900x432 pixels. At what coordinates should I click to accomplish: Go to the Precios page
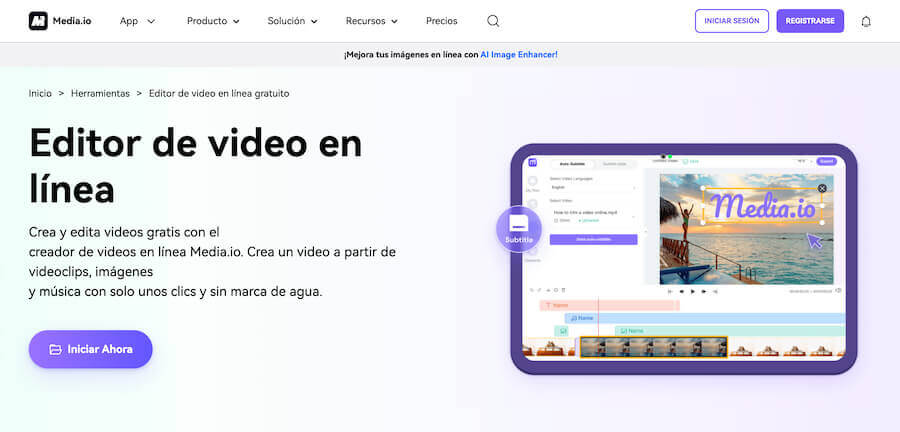coord(441,21)
